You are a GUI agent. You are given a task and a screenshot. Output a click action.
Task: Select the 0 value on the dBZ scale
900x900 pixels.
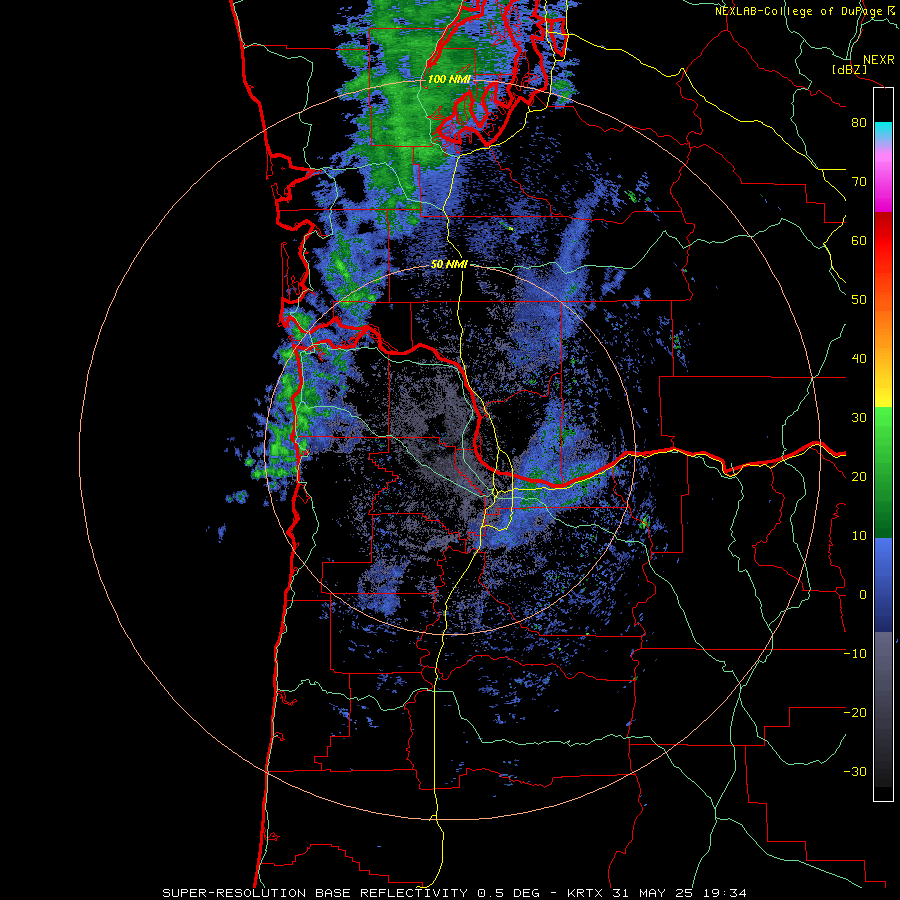(863, 595)
